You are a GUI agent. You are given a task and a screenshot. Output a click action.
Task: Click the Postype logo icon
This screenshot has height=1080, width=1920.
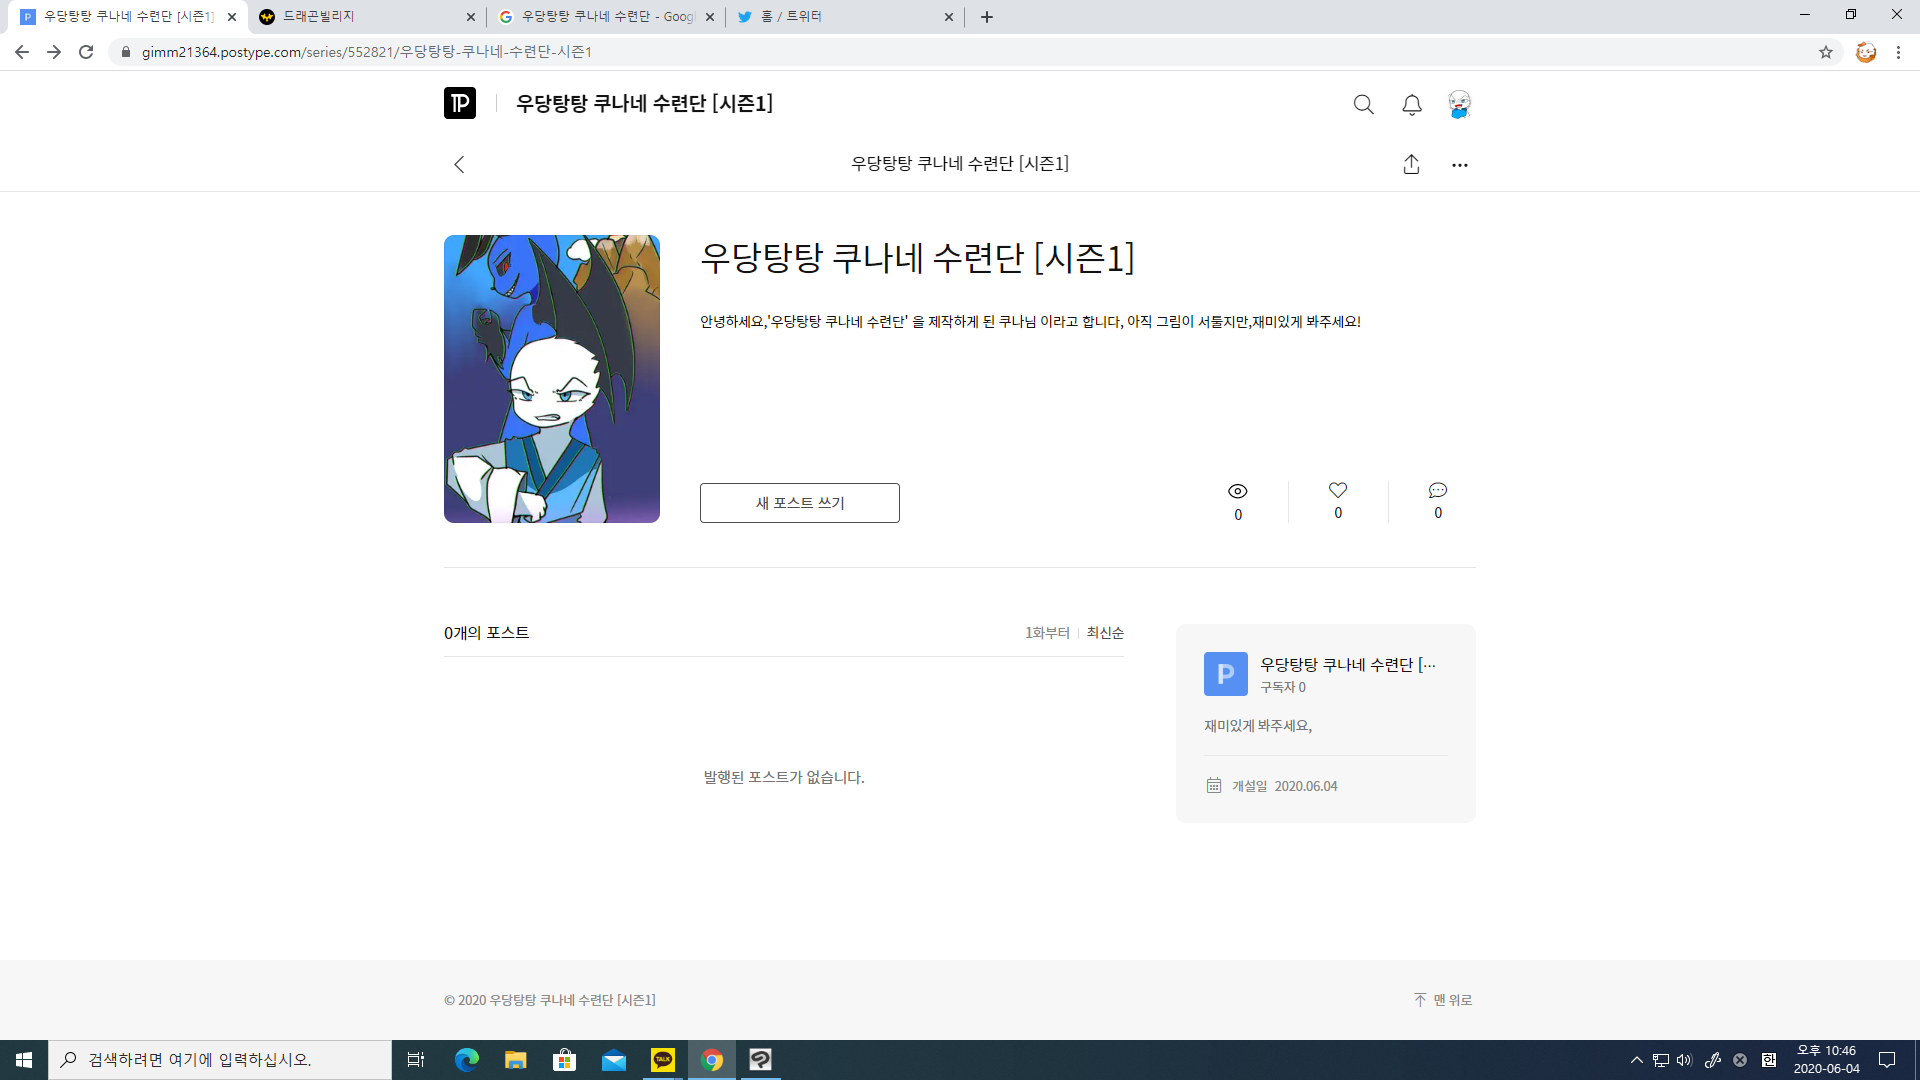coord(460,103)
